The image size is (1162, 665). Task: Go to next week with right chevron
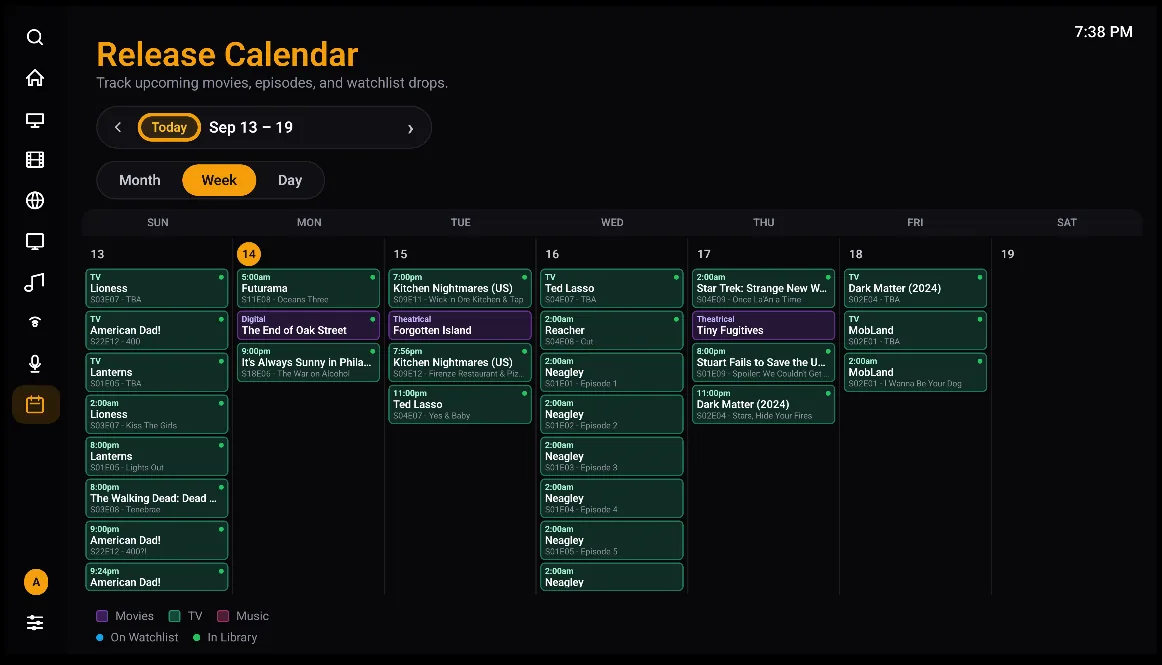pos(411,128)
